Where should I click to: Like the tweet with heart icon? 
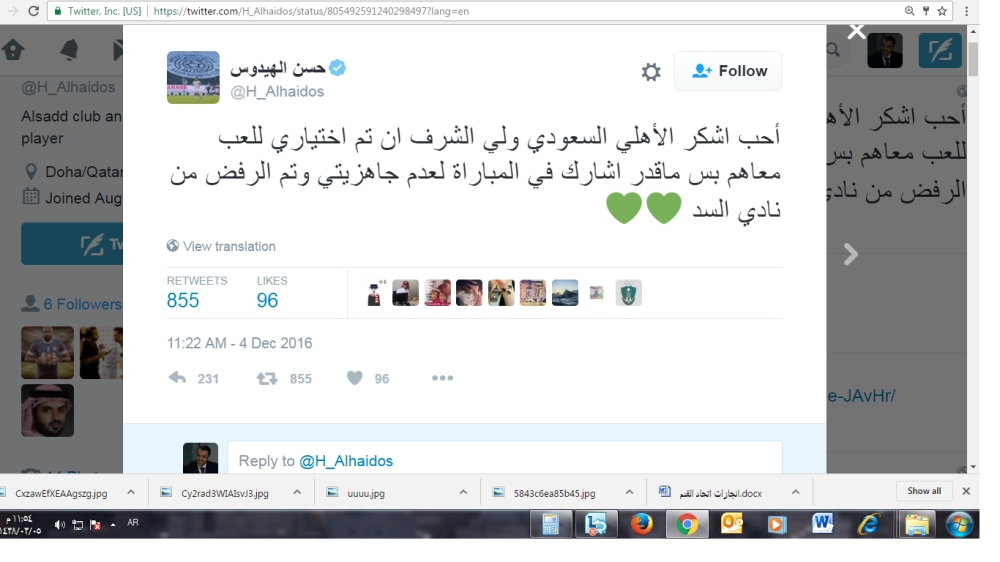(x=355, y=378)
